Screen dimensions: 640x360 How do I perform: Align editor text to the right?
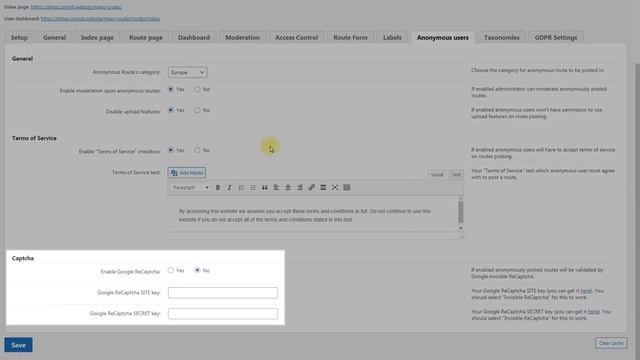click(300, 187)
